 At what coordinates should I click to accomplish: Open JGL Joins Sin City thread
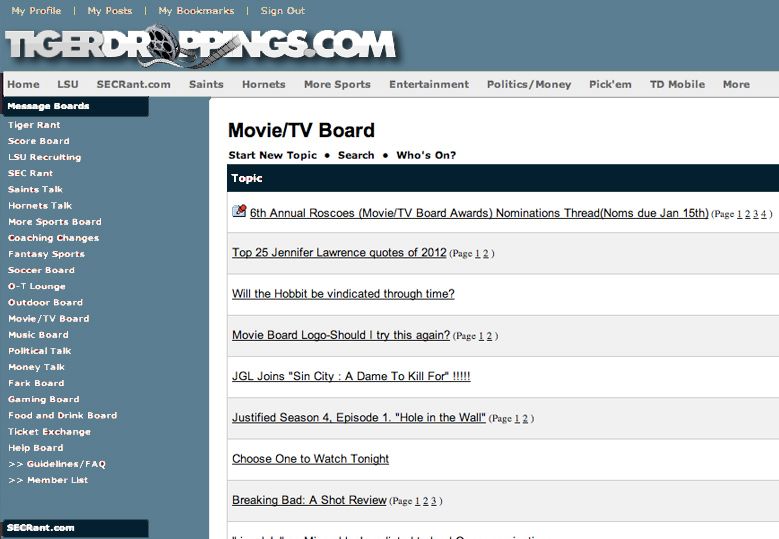(x=351, y=376)
